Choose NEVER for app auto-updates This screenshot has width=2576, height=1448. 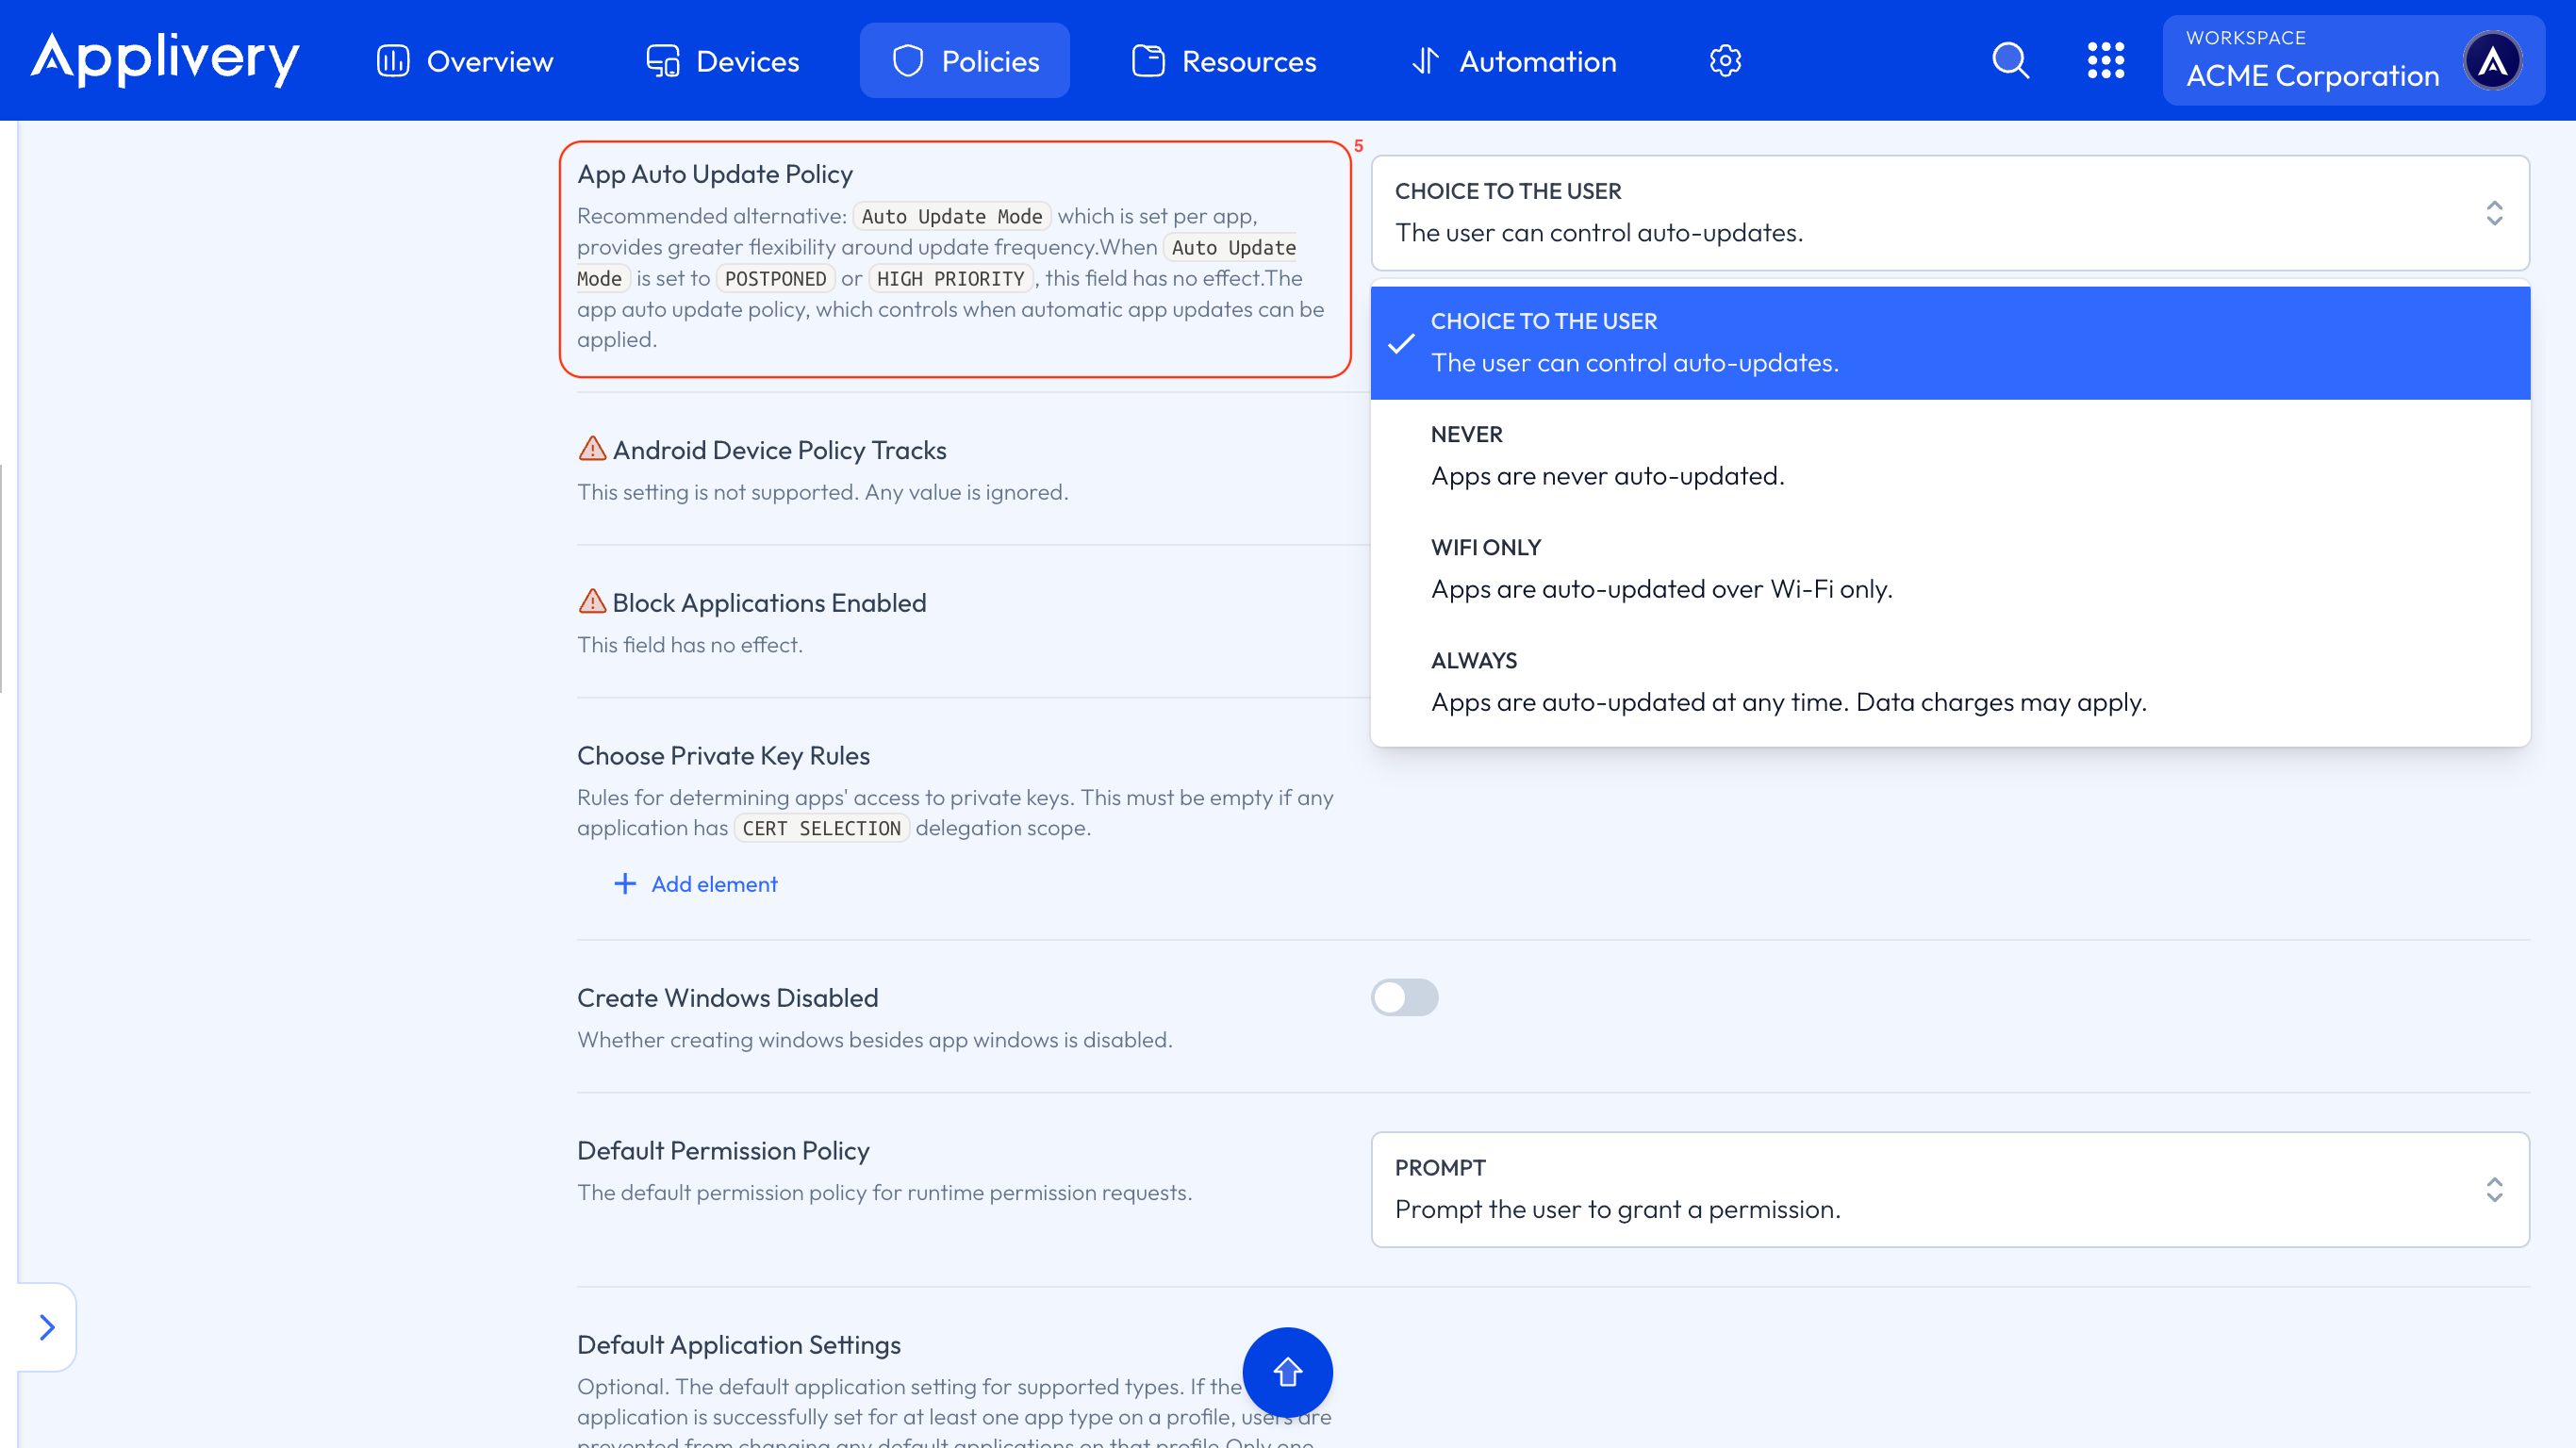click(1607, 455)
